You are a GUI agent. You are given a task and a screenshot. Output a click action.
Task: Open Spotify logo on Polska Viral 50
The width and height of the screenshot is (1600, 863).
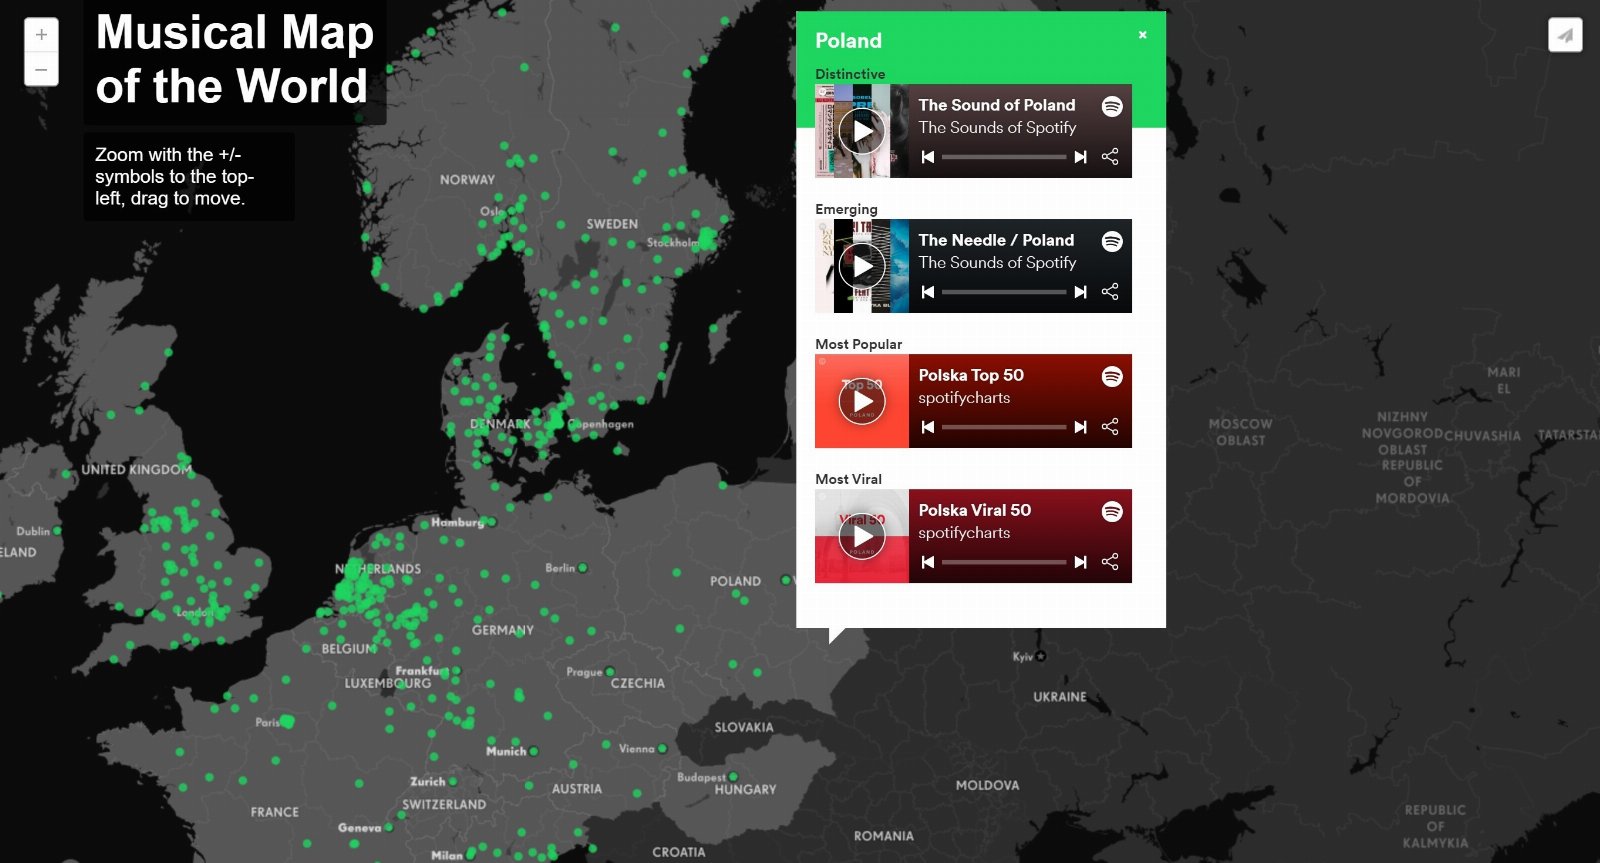tap(1112, 511)
